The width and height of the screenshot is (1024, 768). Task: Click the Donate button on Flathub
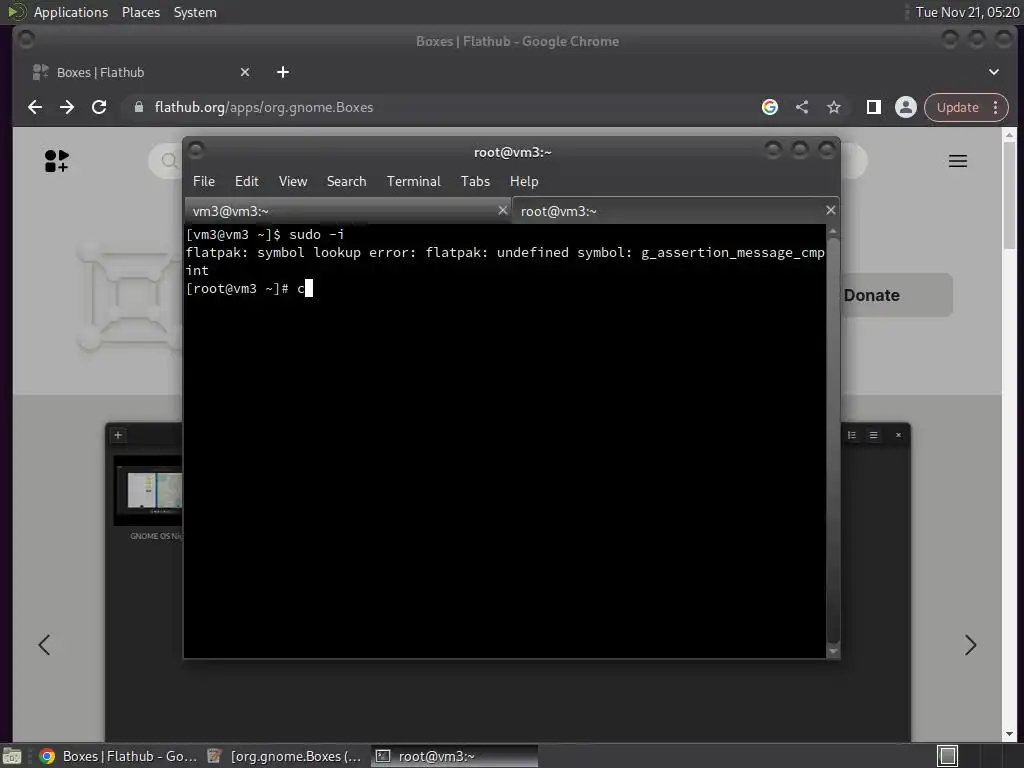pos(895,295)
